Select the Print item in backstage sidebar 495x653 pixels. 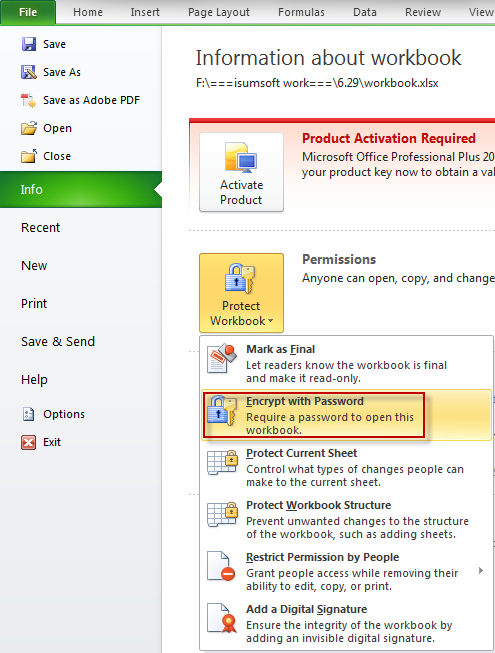[34, 303]
